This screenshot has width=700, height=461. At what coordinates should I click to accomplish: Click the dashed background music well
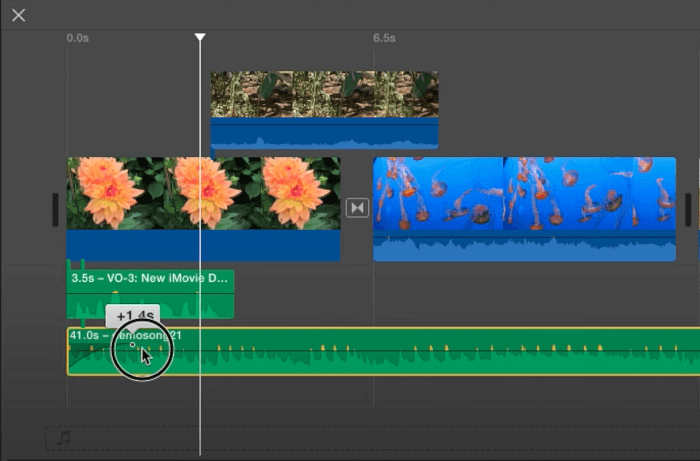400,438
